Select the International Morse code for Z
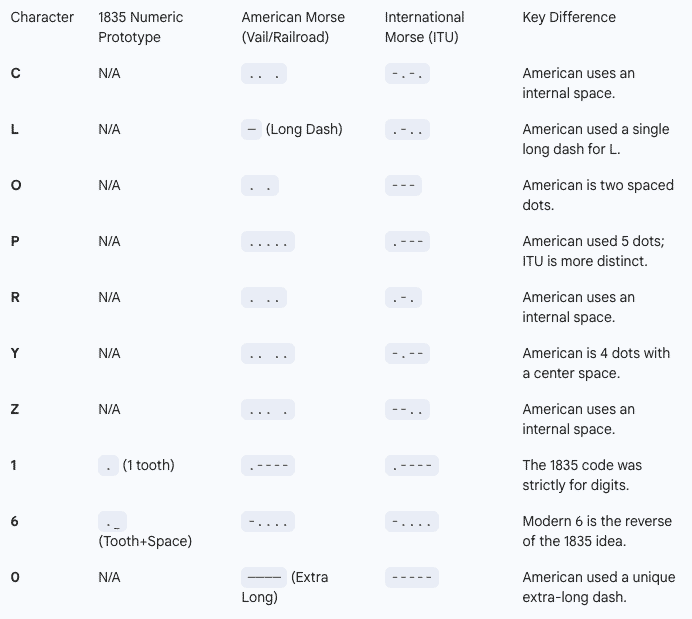Viewport: 692px width, 619px height. point(407,409)
